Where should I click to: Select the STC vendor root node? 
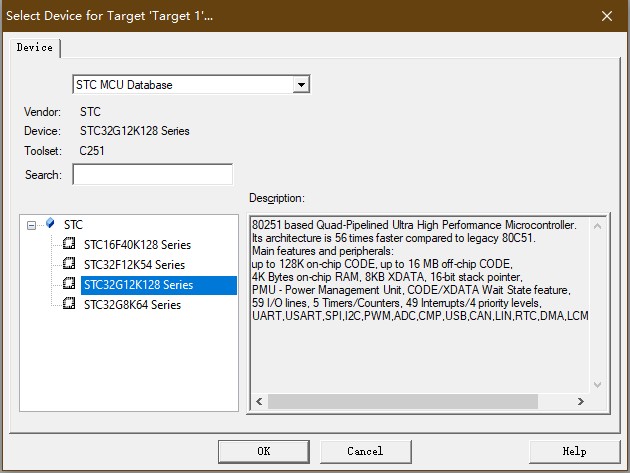tap(73, 225)
